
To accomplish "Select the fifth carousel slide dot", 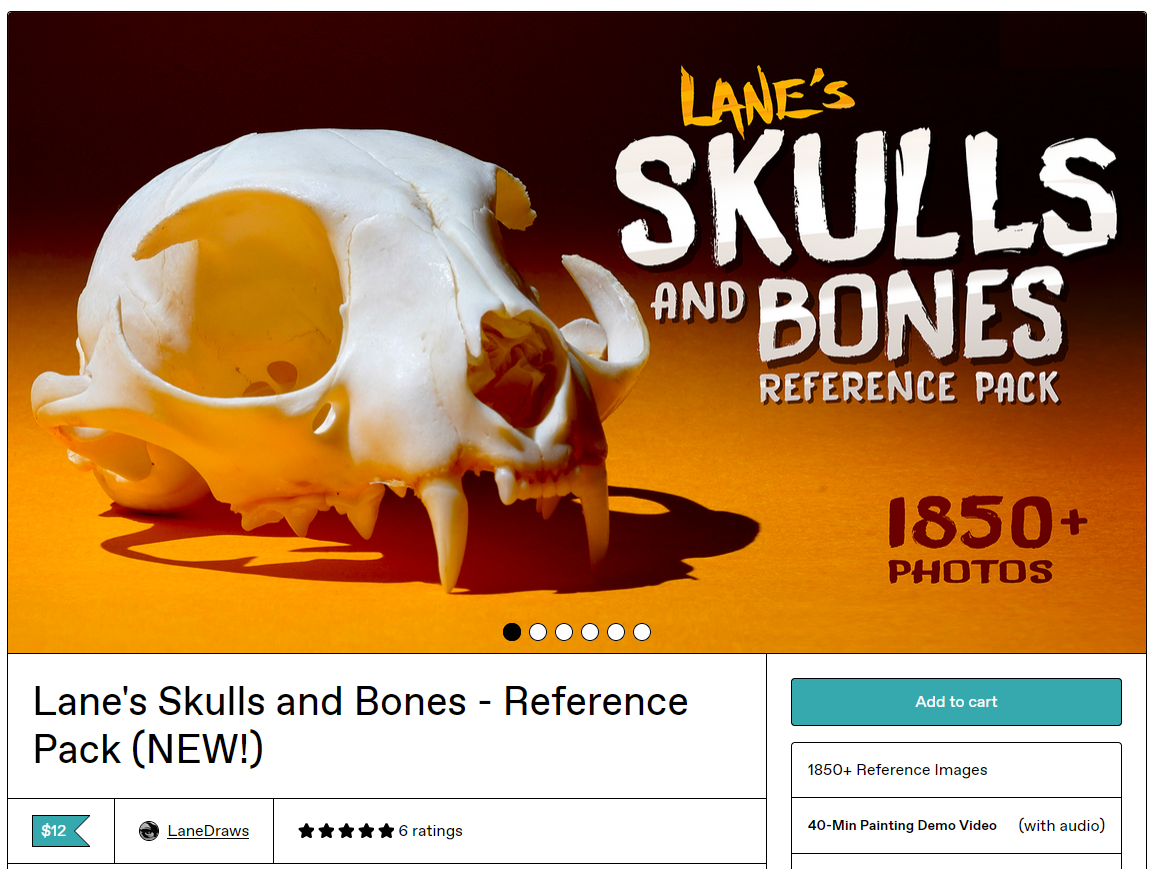I will 616,632.
